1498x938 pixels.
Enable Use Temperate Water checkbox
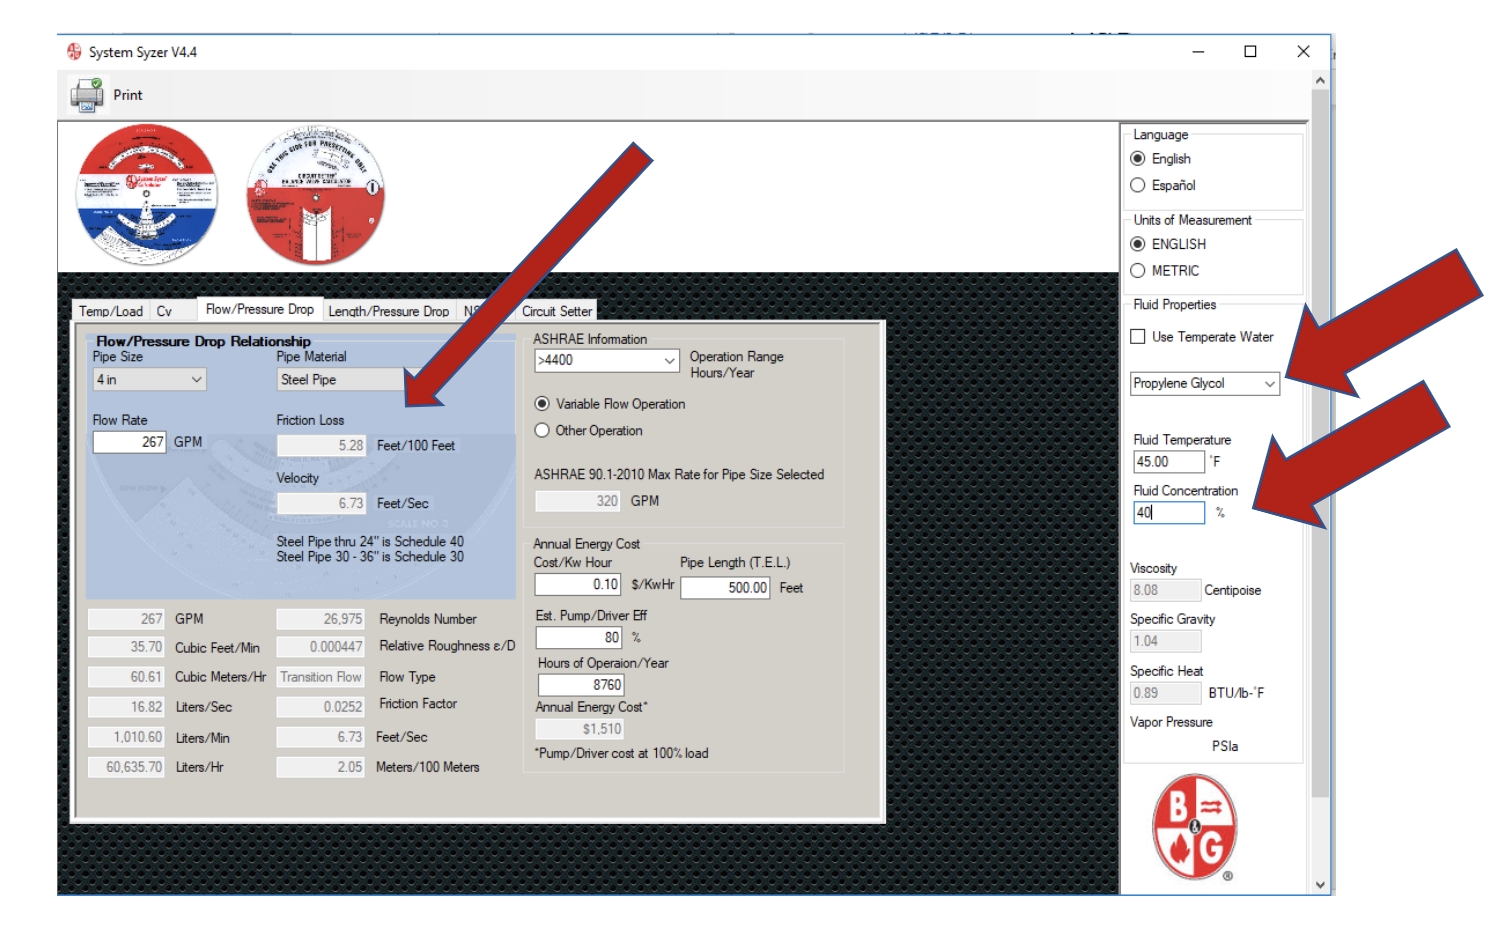[1138, 337]
